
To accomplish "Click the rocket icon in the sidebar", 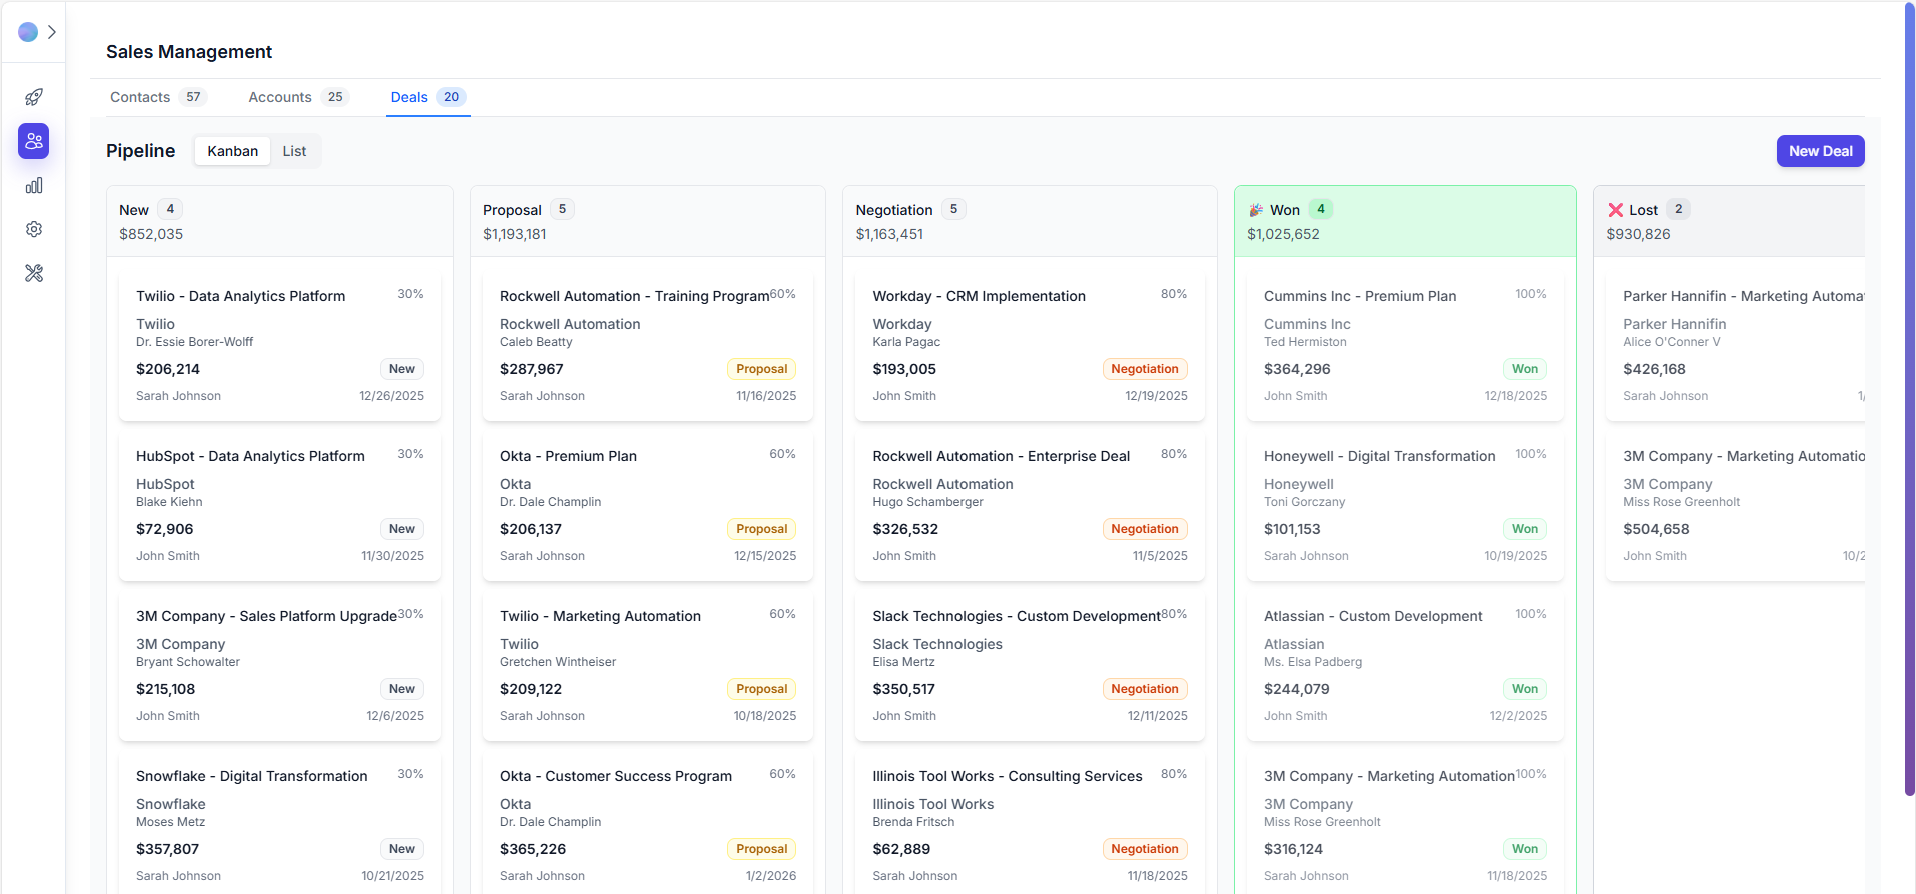I will pyautogui.click(x=34, y=97).
